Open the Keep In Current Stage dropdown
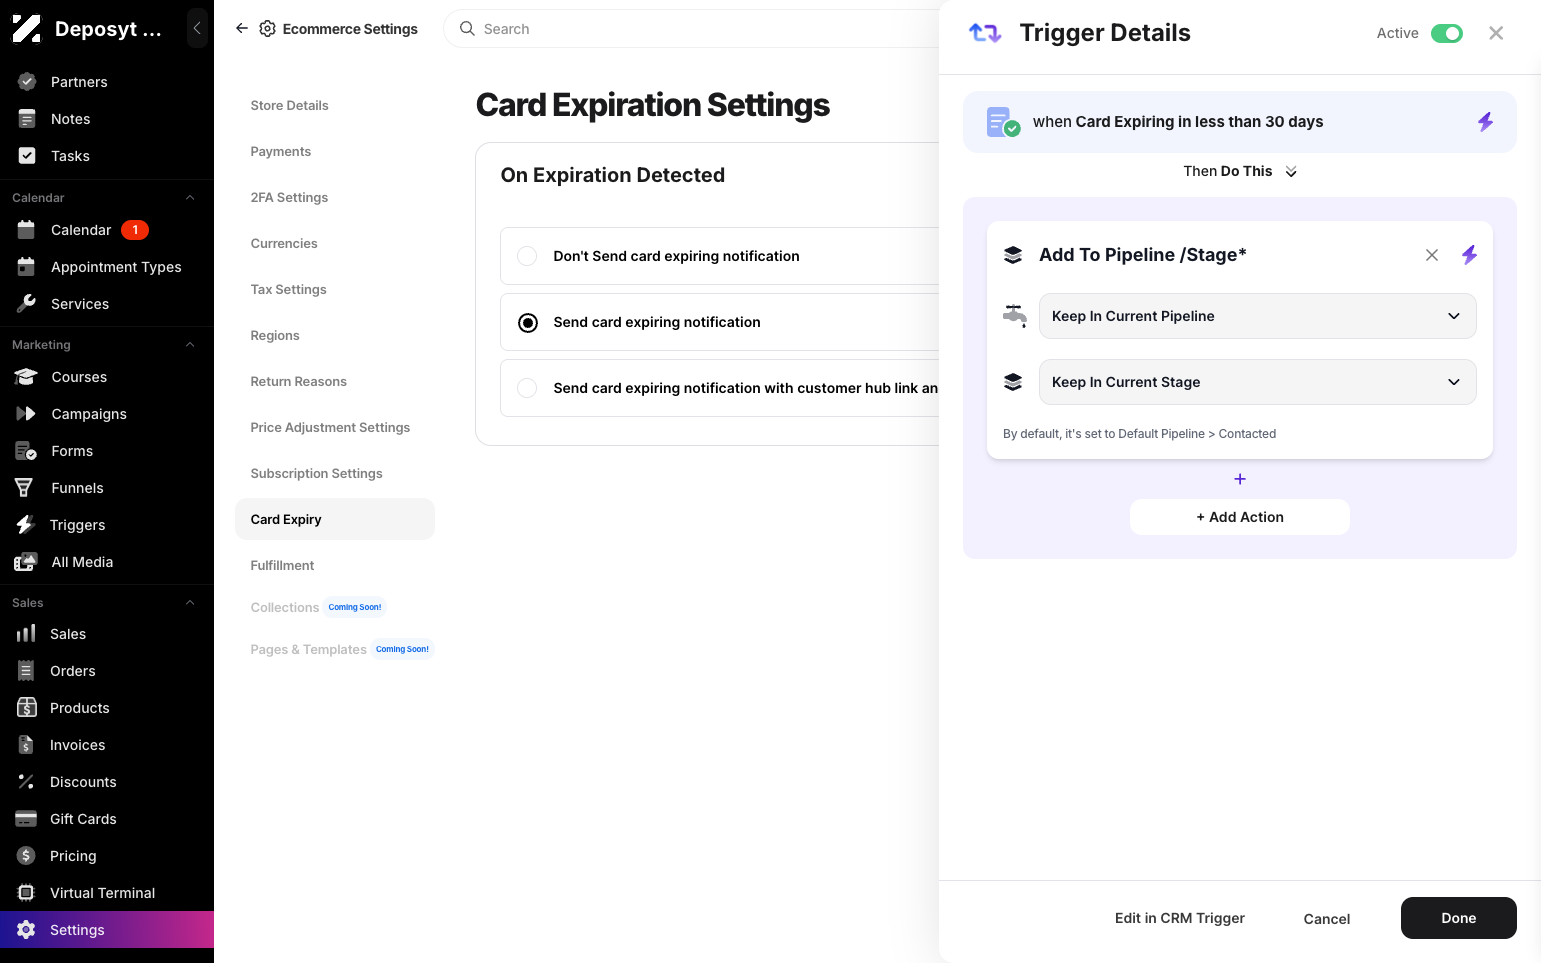The image size is (1541, 963). 1258,382
